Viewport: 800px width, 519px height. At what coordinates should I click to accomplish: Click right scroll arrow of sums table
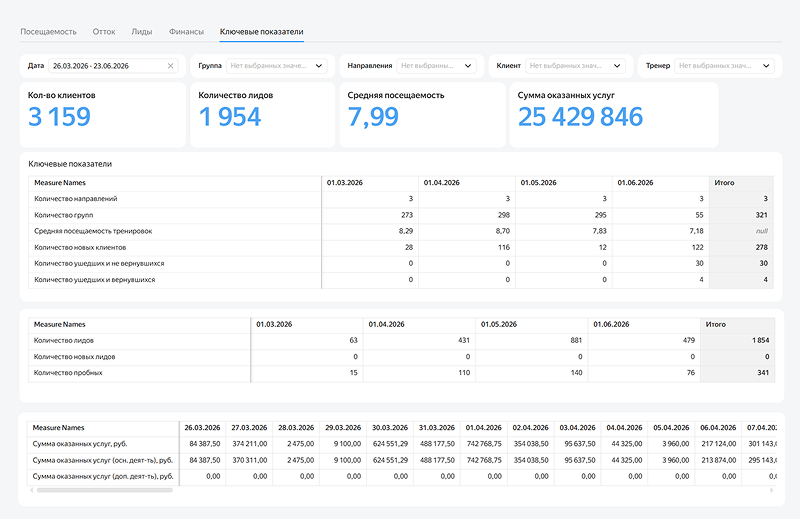771,490
